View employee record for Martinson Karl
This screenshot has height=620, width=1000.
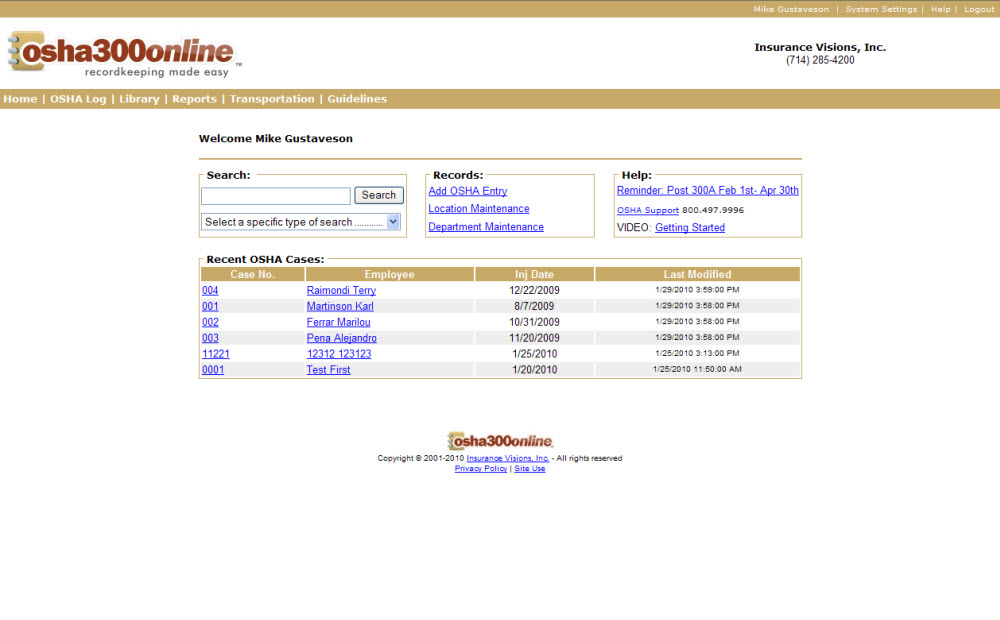(340, 306)
